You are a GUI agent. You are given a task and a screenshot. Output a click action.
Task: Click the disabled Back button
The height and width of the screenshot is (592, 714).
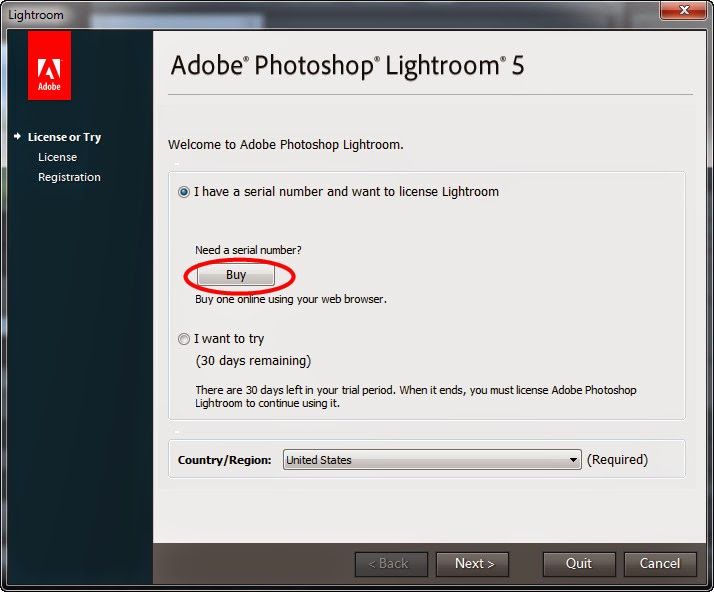[391, 564]
